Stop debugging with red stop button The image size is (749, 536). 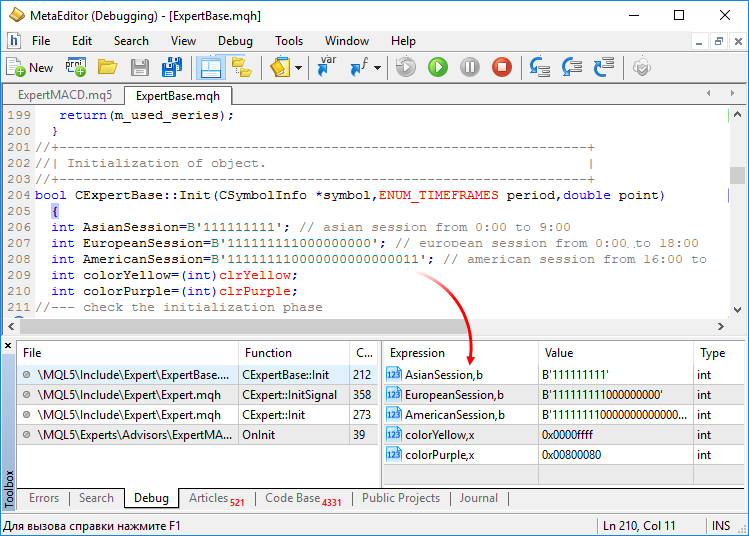[x=502, y=67]
